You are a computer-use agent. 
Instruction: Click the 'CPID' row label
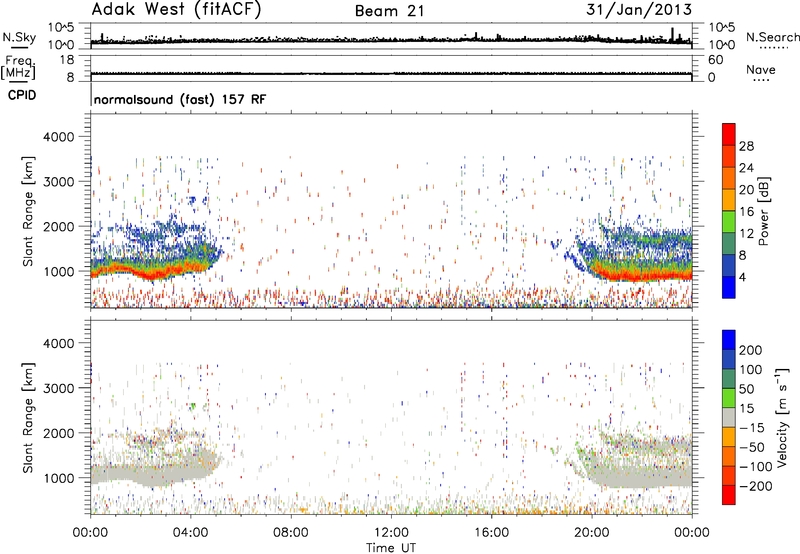click(x=22, y=95)
